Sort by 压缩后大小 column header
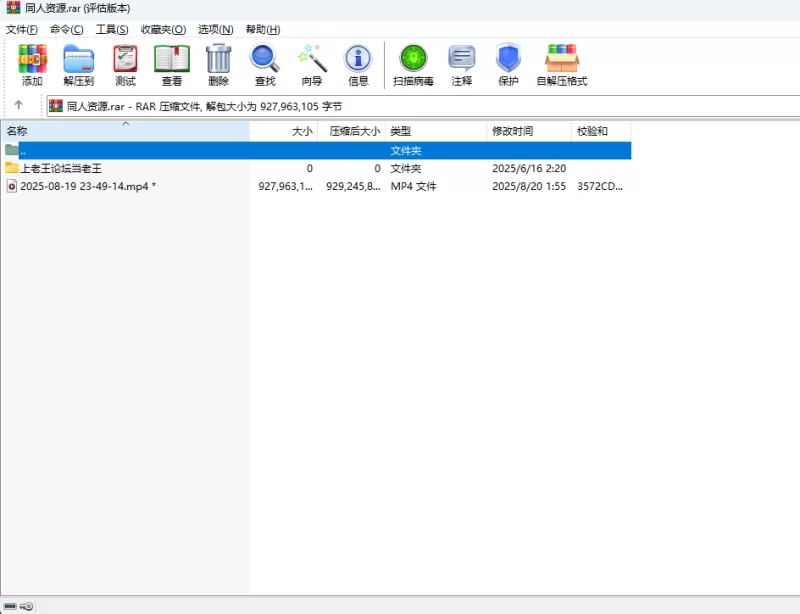 [x=352, y=131]
